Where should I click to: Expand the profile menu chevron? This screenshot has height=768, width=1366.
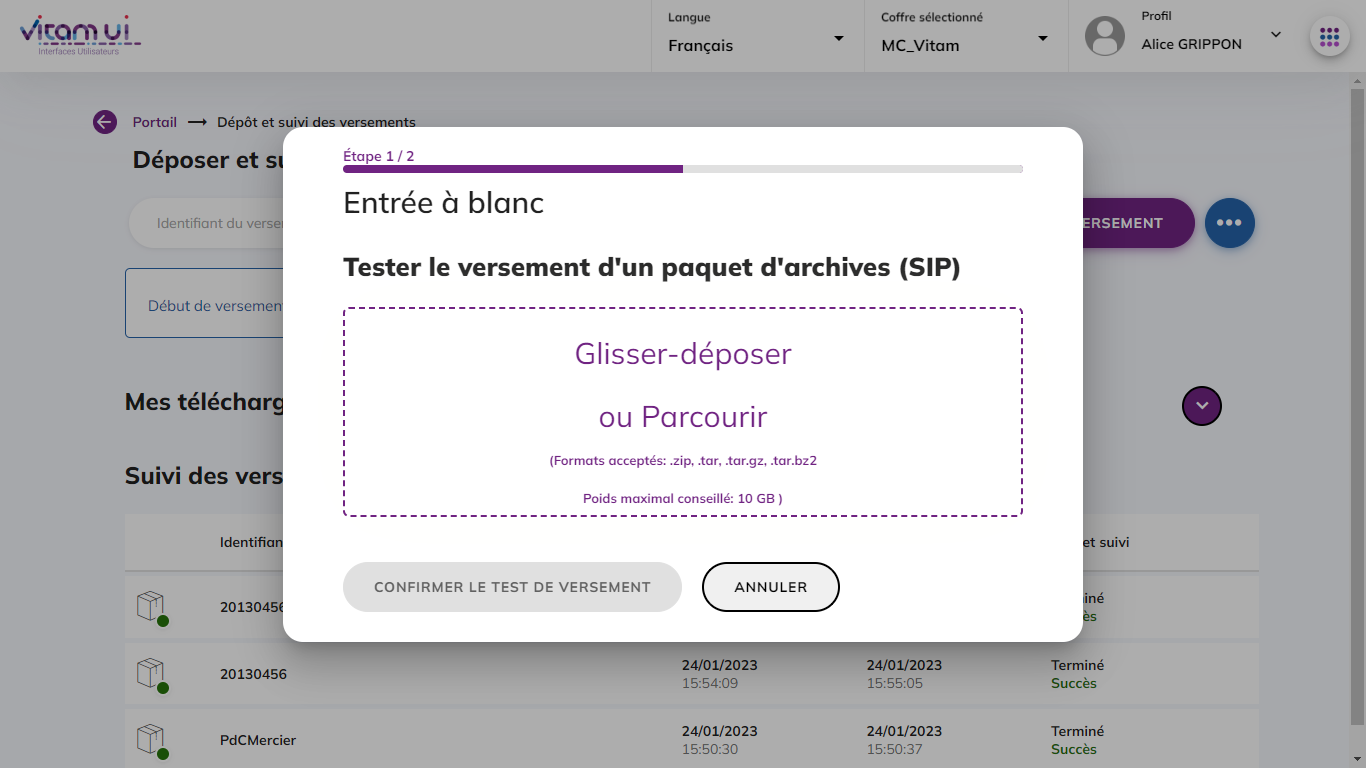click(1275, 35)
